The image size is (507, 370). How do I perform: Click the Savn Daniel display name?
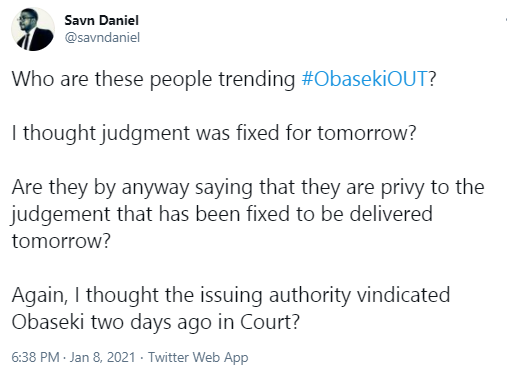point(102,20)
